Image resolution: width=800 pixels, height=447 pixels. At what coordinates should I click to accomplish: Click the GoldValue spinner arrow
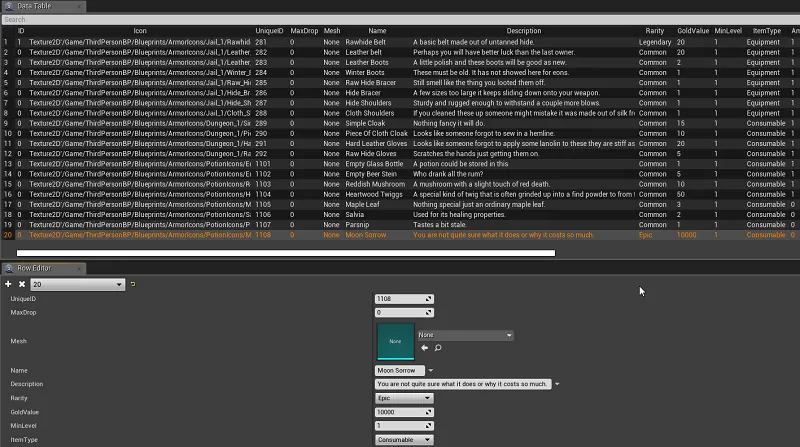coord(429,412)
